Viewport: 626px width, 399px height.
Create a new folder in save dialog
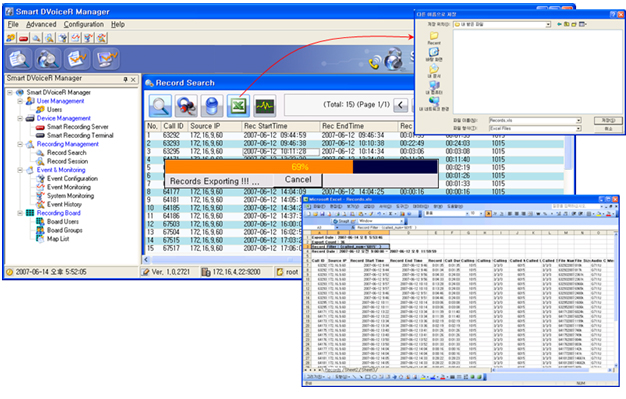pos(574,24)
